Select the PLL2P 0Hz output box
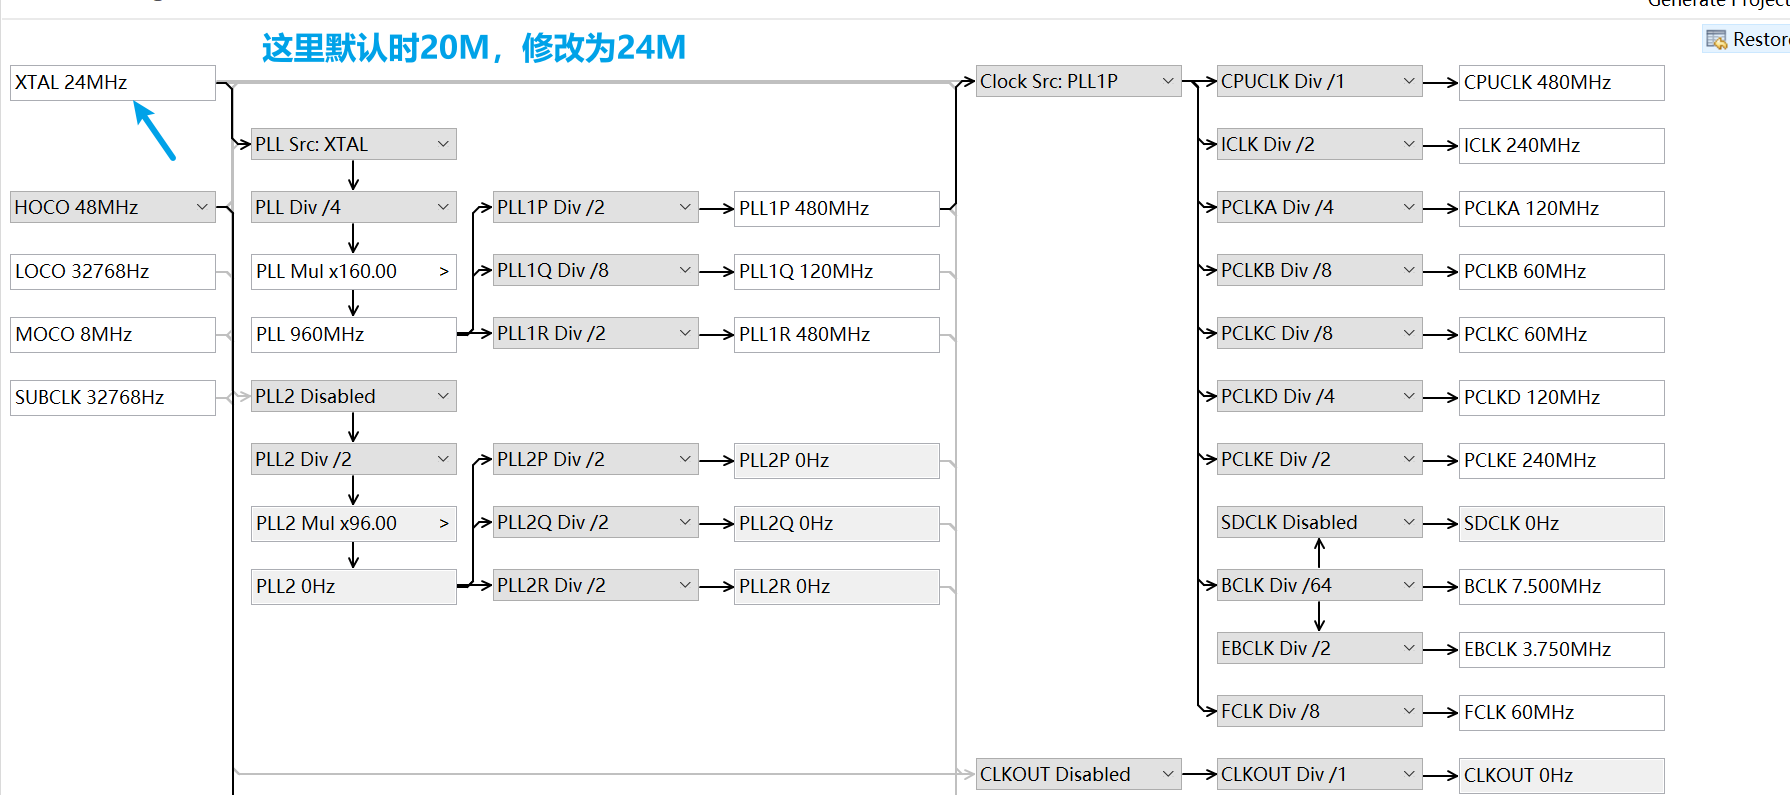 click(837, 461)
